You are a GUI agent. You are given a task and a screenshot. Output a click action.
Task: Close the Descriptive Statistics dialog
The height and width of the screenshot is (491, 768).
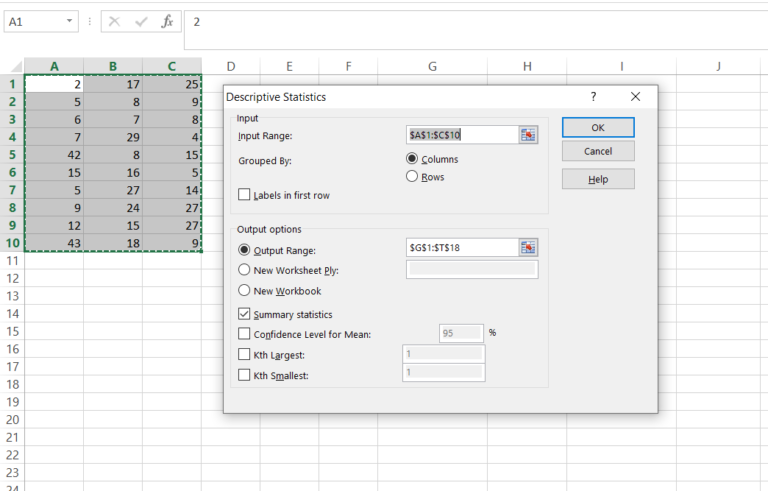(635, 97)
